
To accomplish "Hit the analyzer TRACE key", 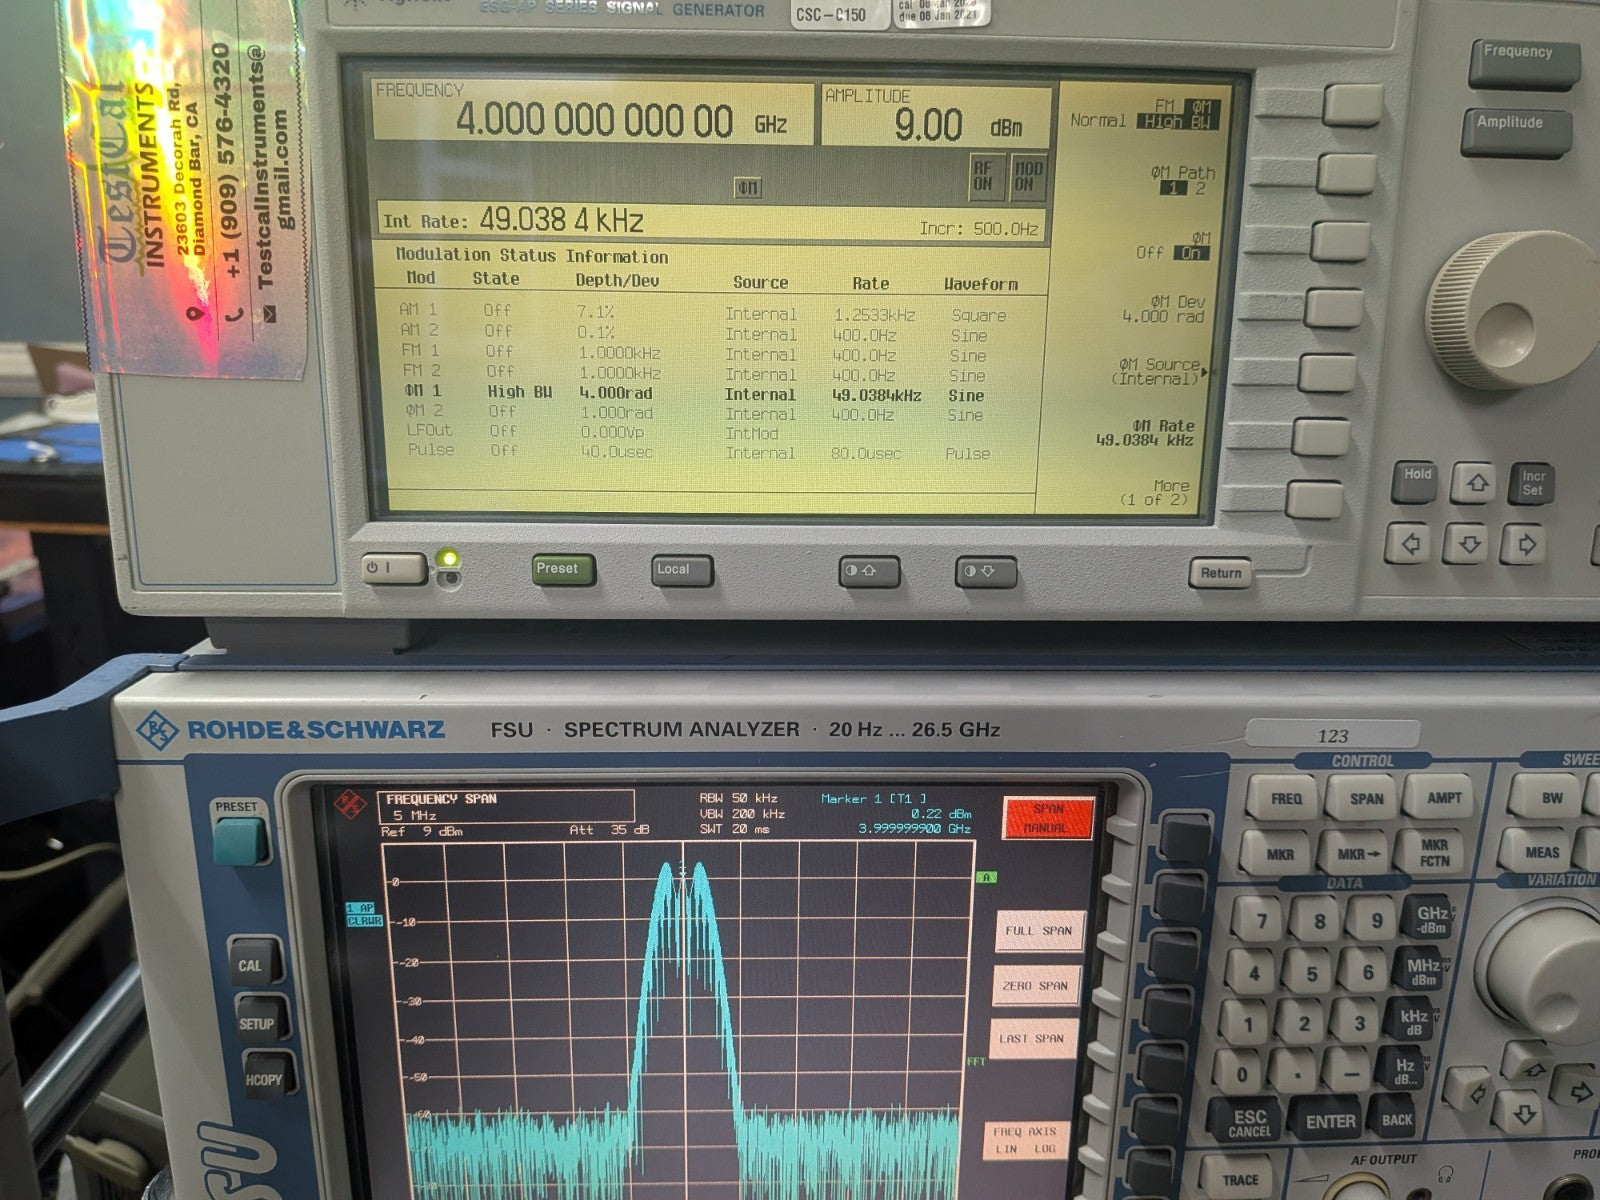I will coord(1240,1177).
